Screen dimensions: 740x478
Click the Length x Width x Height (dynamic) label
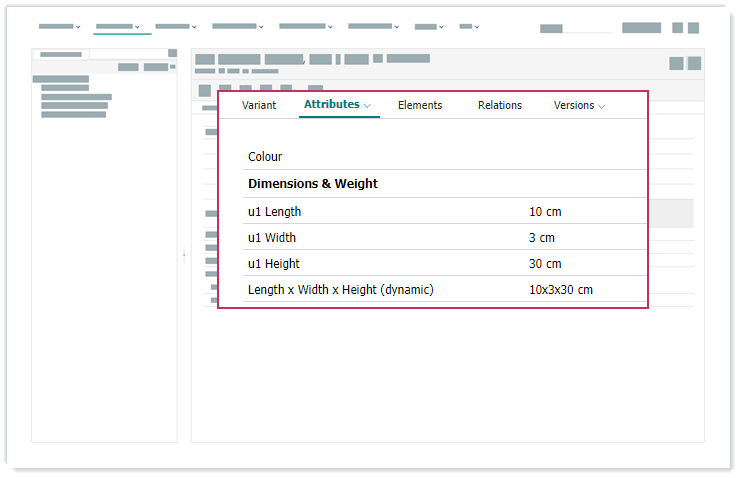coord(340,290)
